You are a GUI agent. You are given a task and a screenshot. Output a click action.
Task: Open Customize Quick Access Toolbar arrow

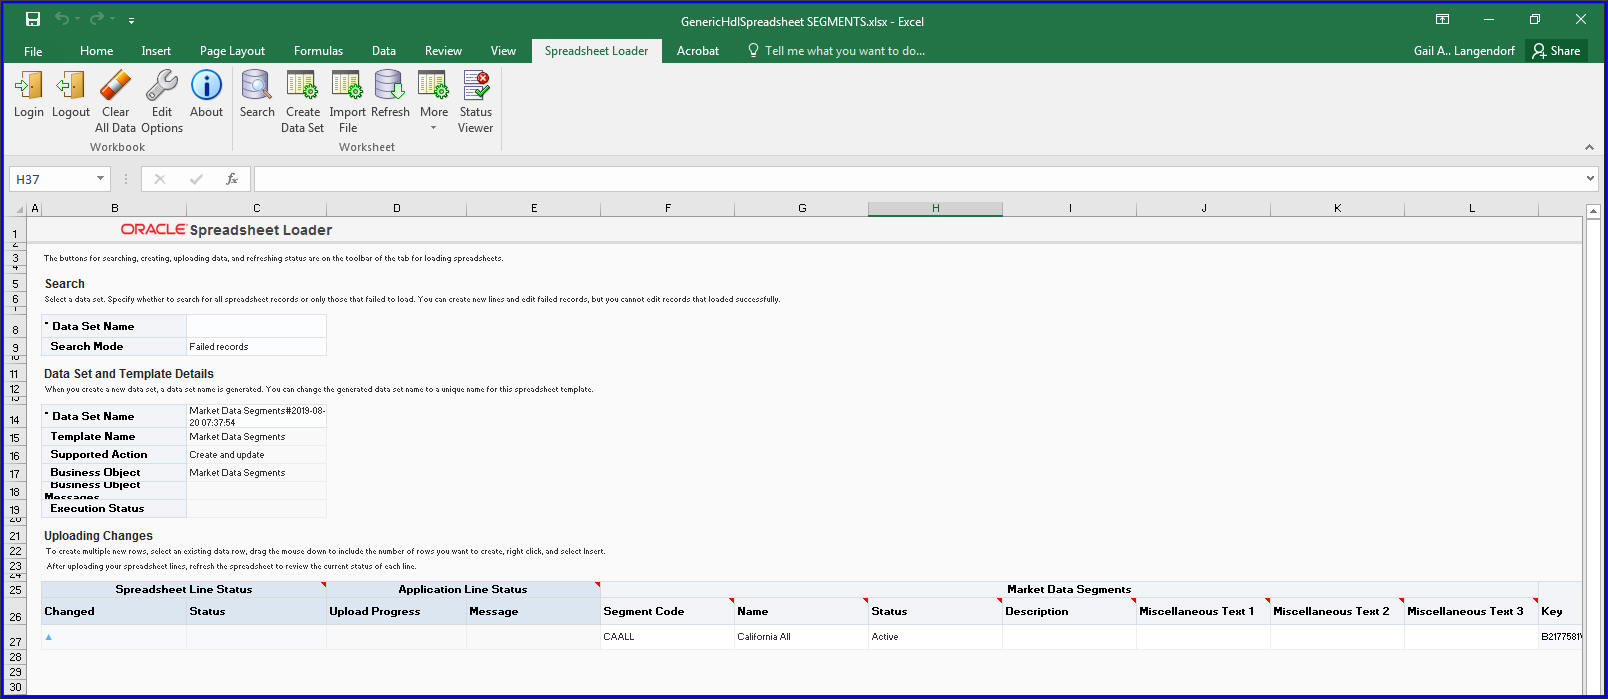click(131, 20)
